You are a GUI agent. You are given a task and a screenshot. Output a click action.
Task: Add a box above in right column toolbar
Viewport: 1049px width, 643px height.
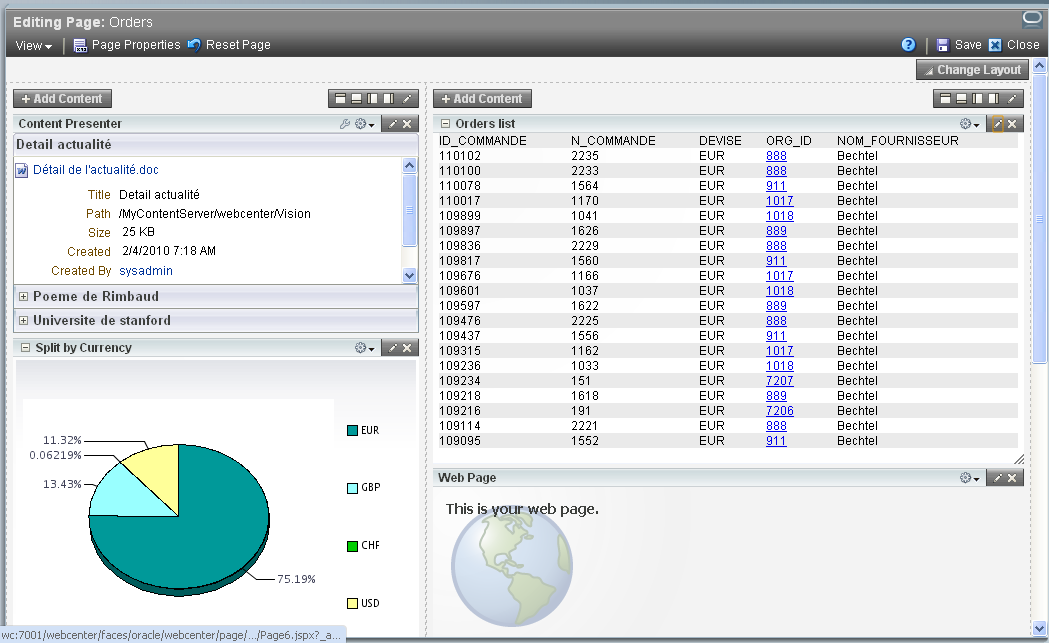(x=945, y=99)
